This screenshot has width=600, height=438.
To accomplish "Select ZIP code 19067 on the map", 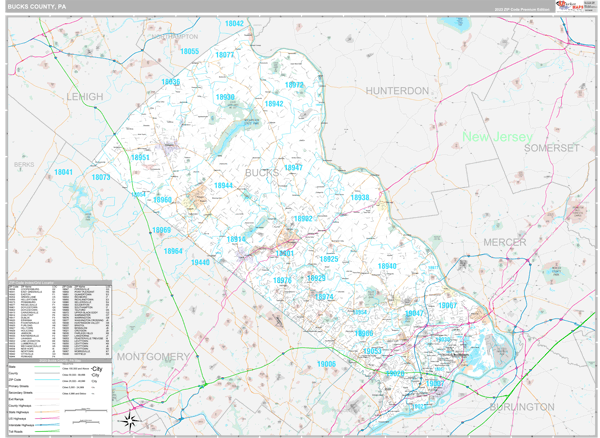I will click(x=447, y=305).
